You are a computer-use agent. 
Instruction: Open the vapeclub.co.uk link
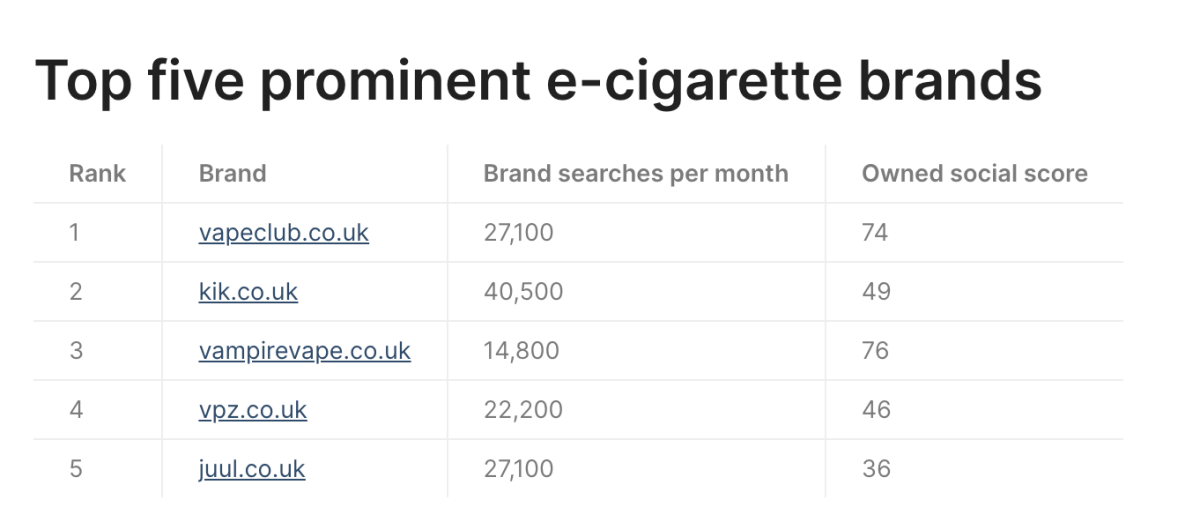(284, 233)
